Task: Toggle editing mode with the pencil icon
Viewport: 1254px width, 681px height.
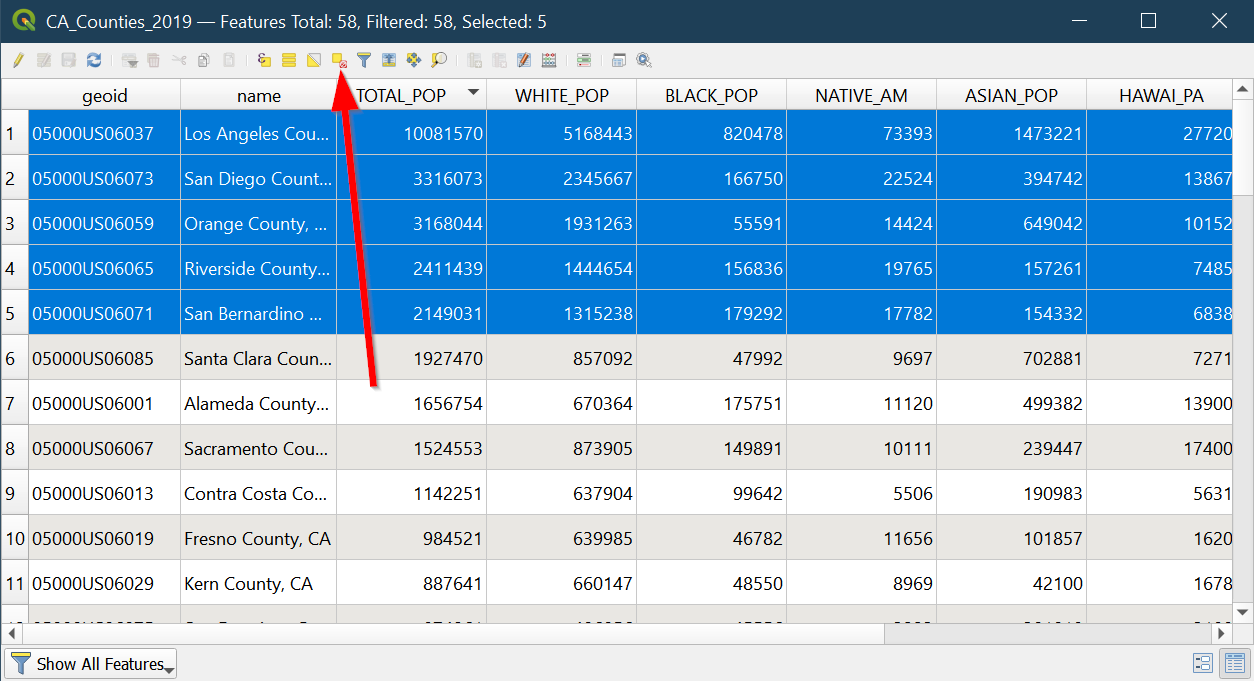Action: pyautogui.click(x=18, y=60)
